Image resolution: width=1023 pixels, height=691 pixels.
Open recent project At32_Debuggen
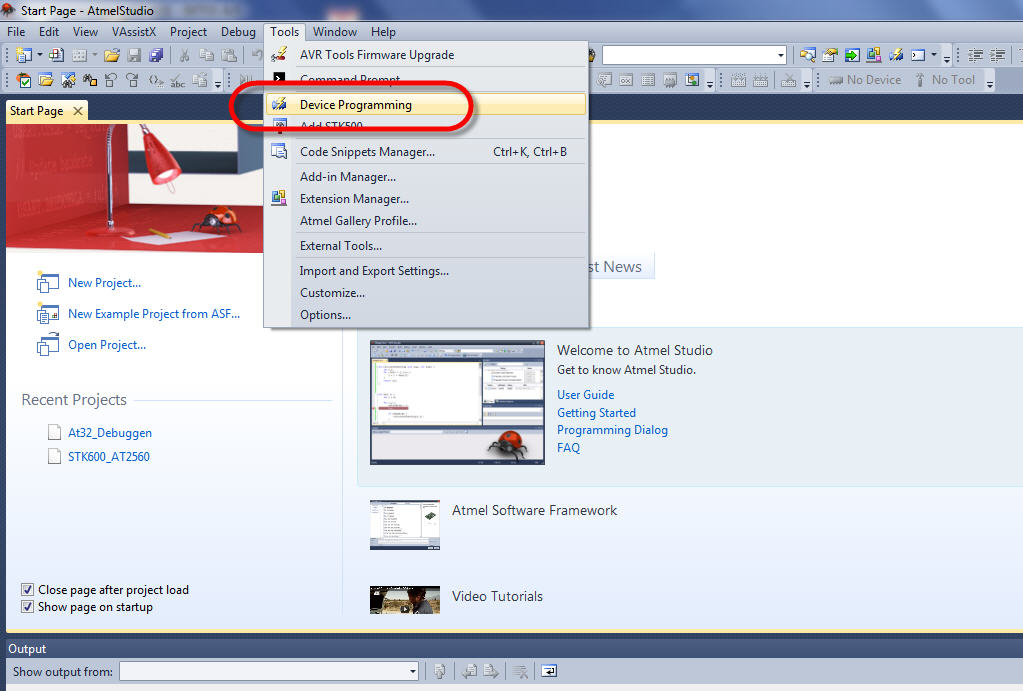(x=110, y=433)
